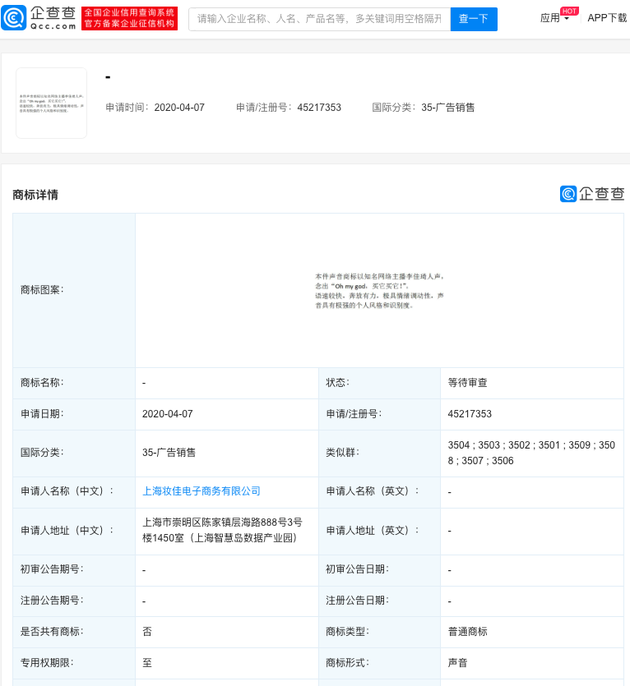Click the trademark image in the 商标图案 row
This screenshot has height=686, width=630.
pos(379,290)
